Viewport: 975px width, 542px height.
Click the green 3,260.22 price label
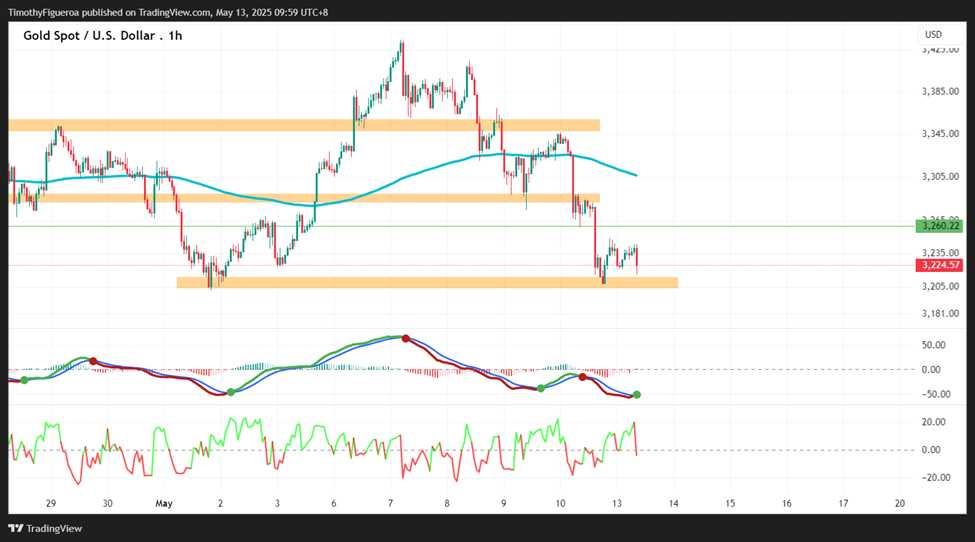[939, 226]
